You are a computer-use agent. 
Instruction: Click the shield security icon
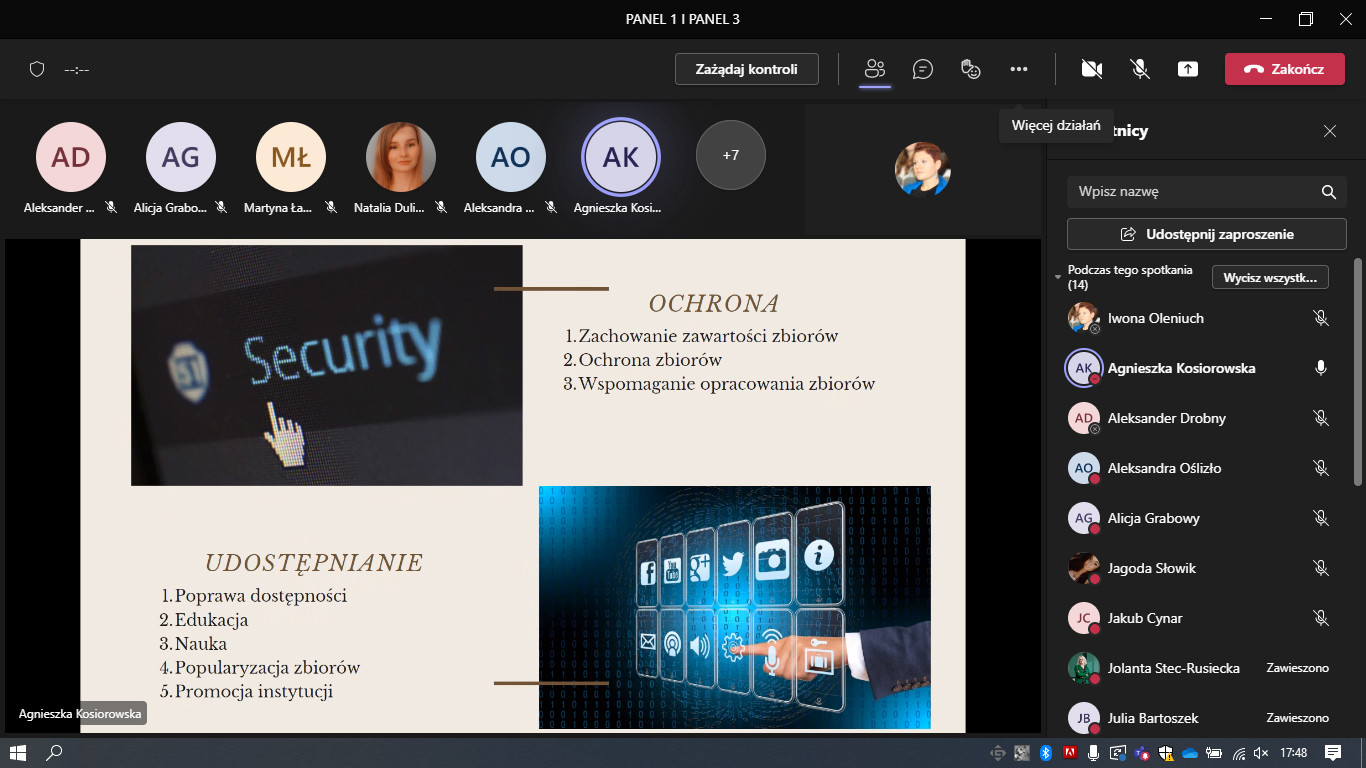[37, 69]
